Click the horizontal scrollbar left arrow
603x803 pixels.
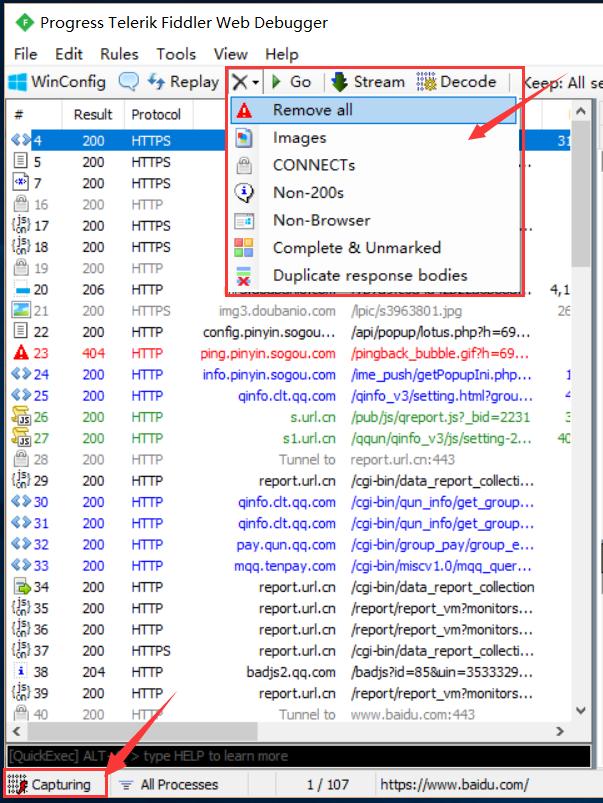(x=16, y=731)
